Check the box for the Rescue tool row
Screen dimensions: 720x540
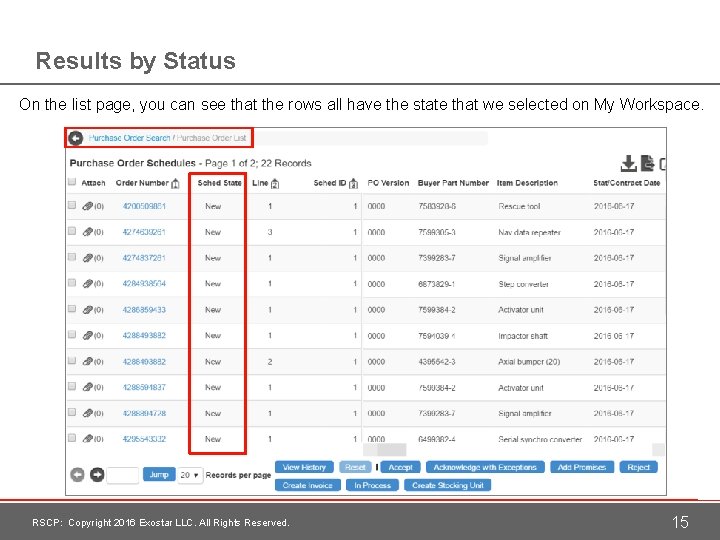72,205
